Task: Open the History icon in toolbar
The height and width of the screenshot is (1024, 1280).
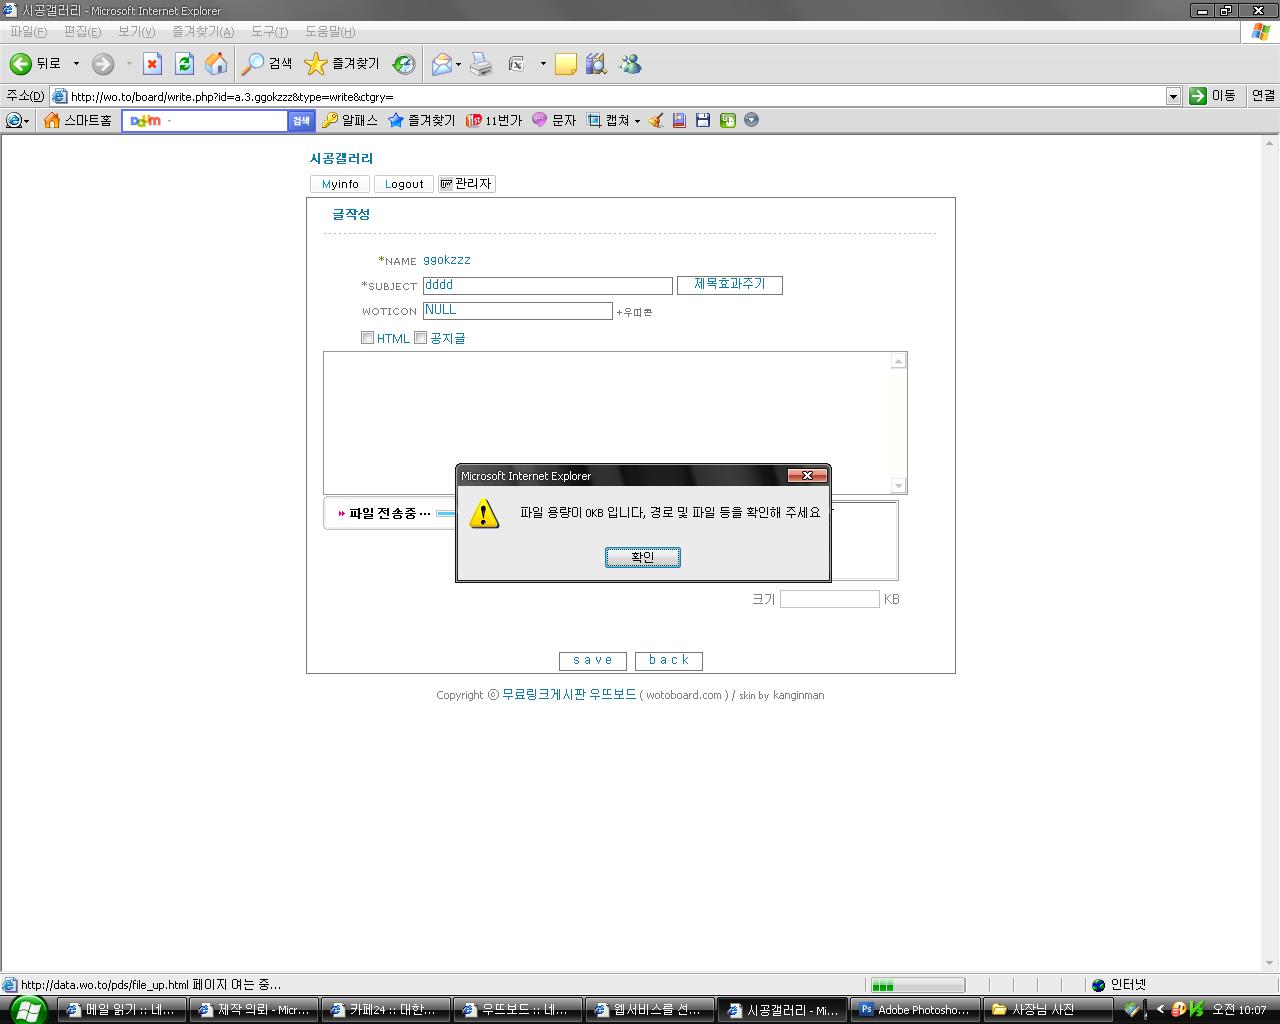Action: pyautogui.click(x=404, y=64)
